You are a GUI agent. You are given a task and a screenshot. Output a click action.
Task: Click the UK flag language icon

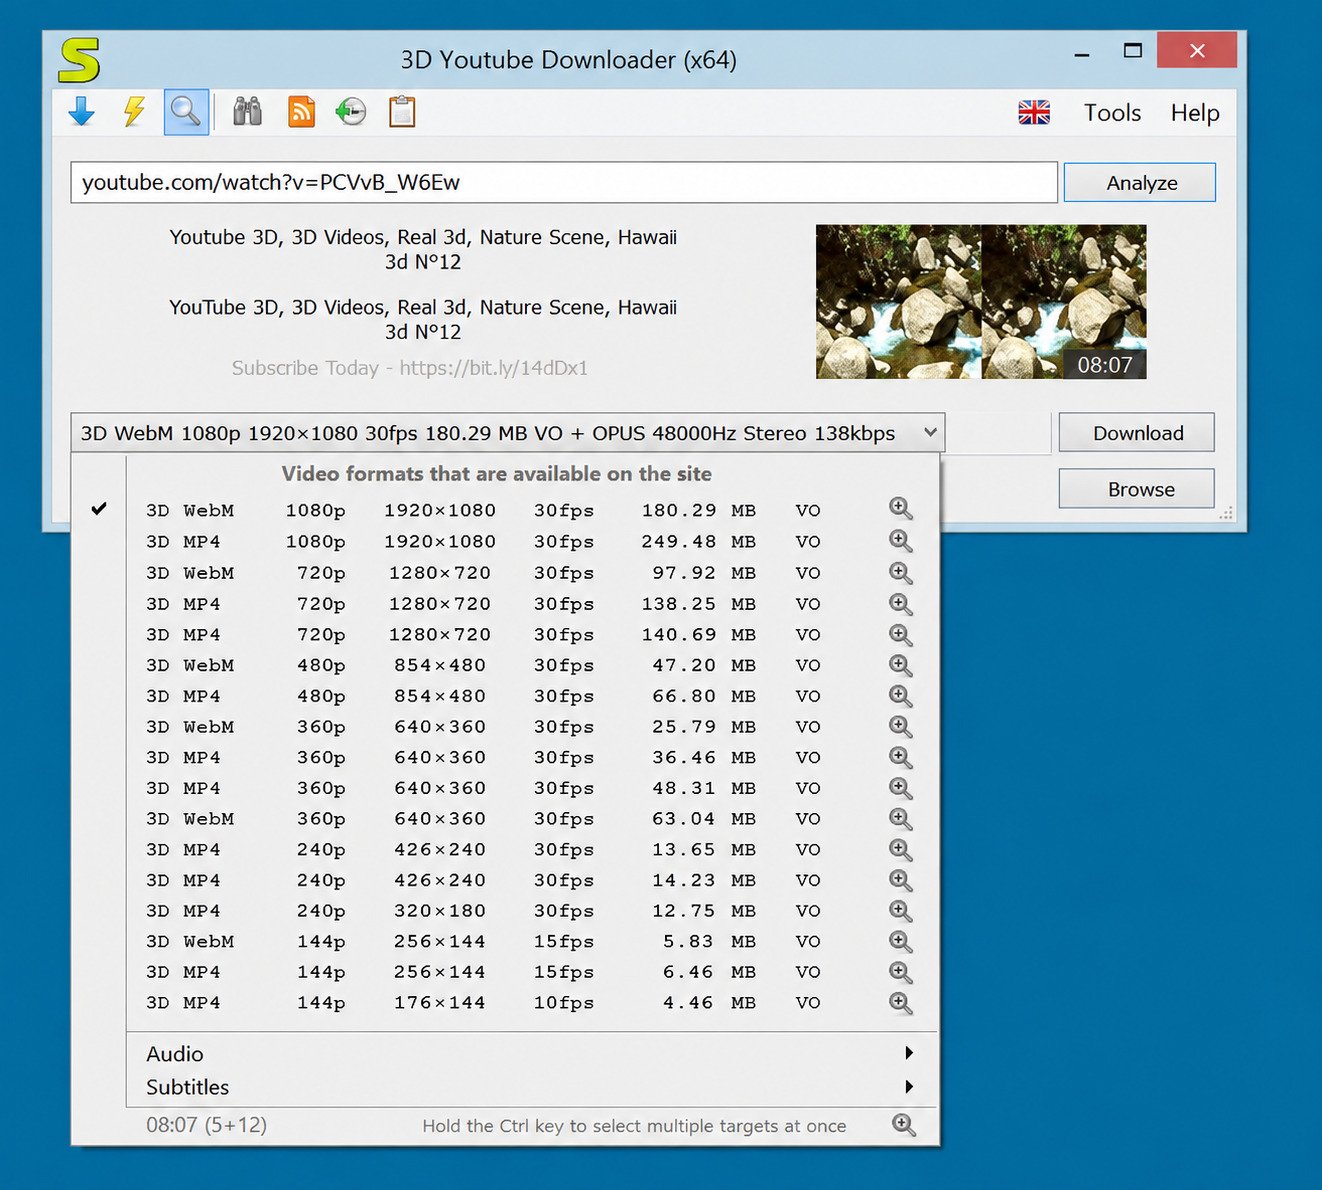point(1034,112)
